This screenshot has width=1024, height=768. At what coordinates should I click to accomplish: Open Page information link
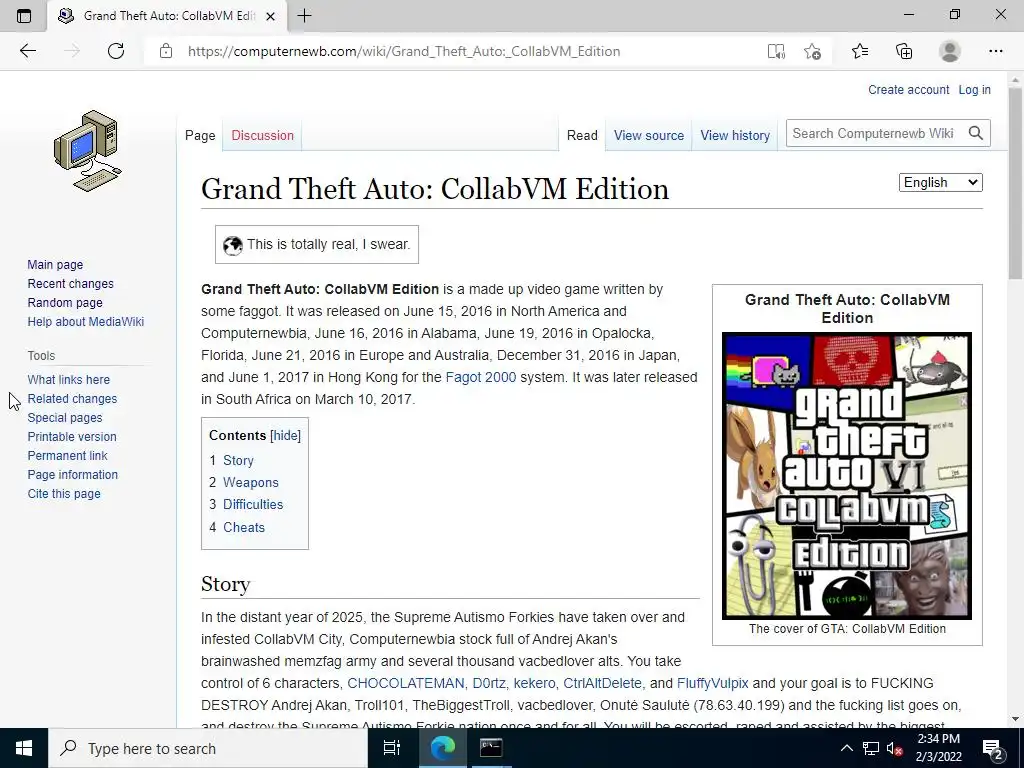(x=72, y=474)
